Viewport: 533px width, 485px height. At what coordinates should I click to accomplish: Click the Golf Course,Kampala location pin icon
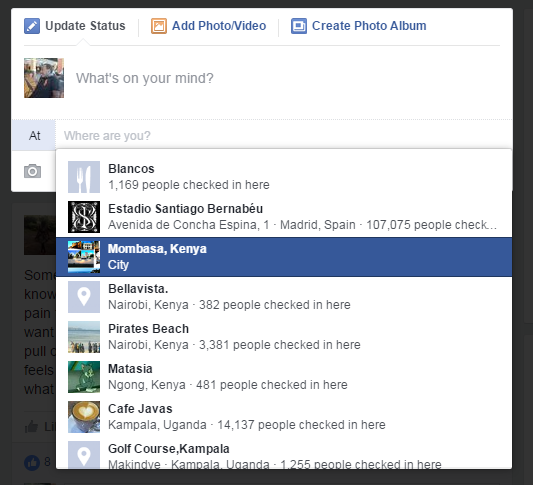coord(84,455)
